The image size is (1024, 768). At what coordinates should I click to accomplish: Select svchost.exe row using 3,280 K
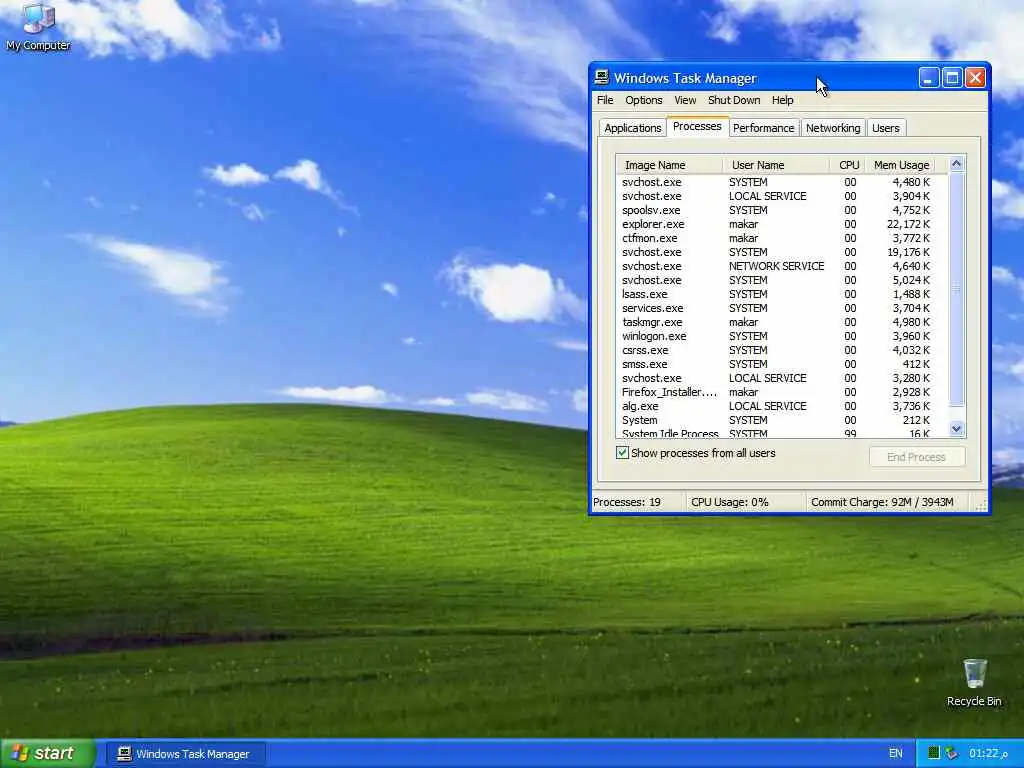pos(776,378)
